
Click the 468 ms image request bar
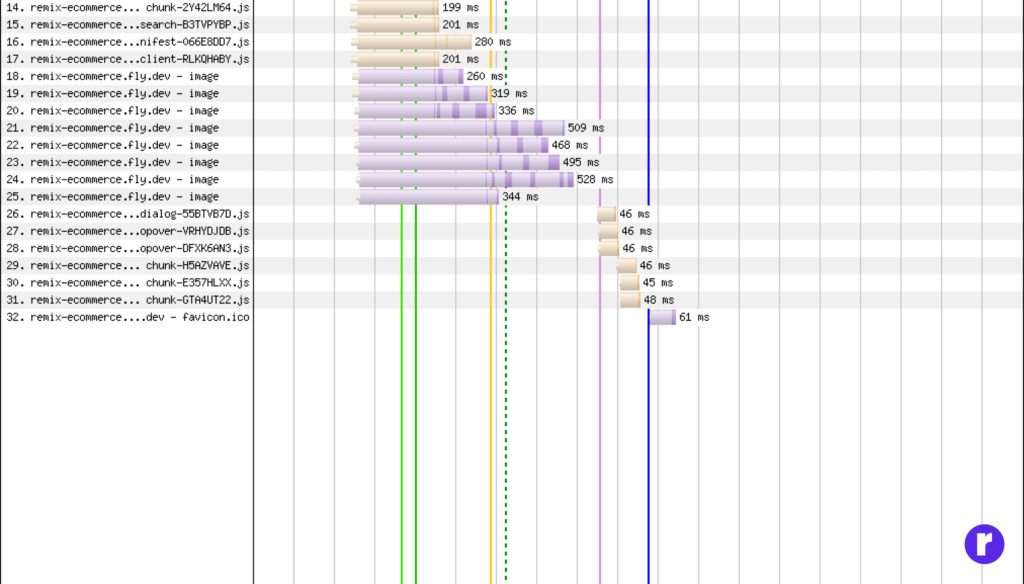(452, 145)
